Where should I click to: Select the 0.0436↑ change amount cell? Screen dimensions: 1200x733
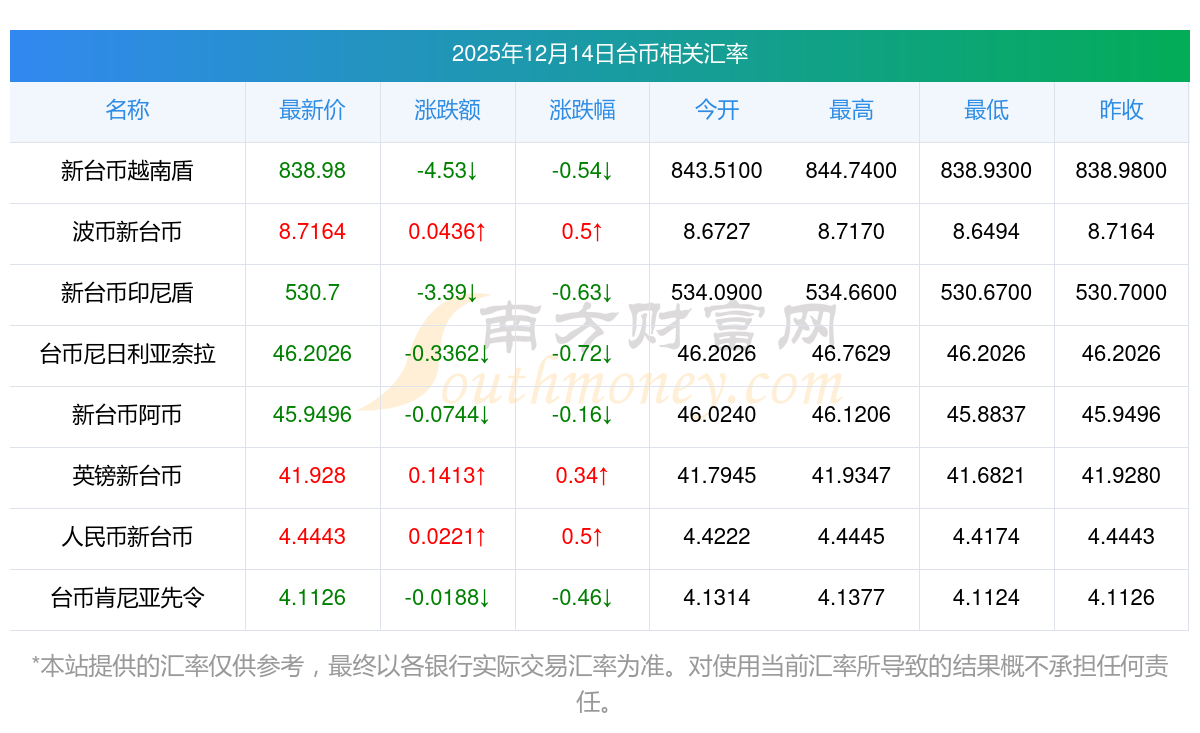[447, 232]
